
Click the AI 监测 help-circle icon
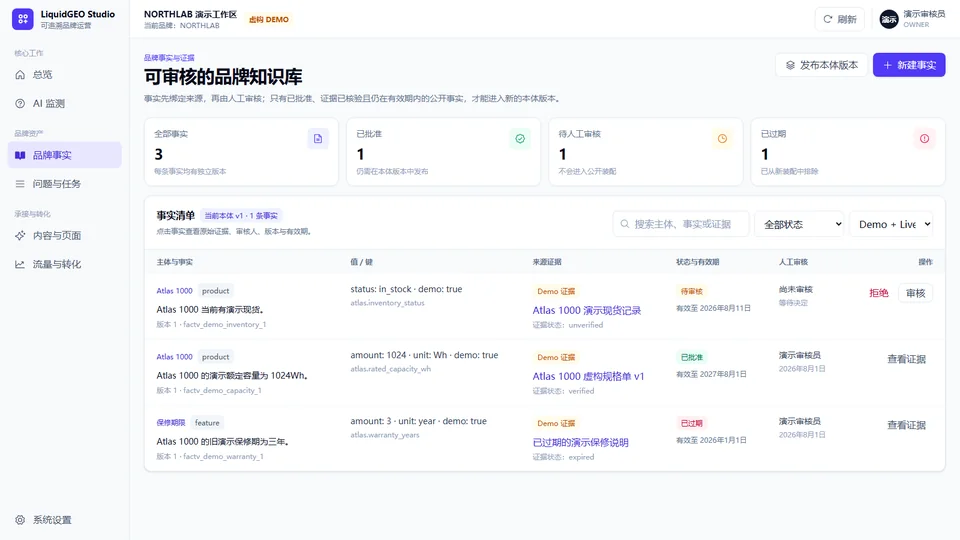tap(20, 103)
